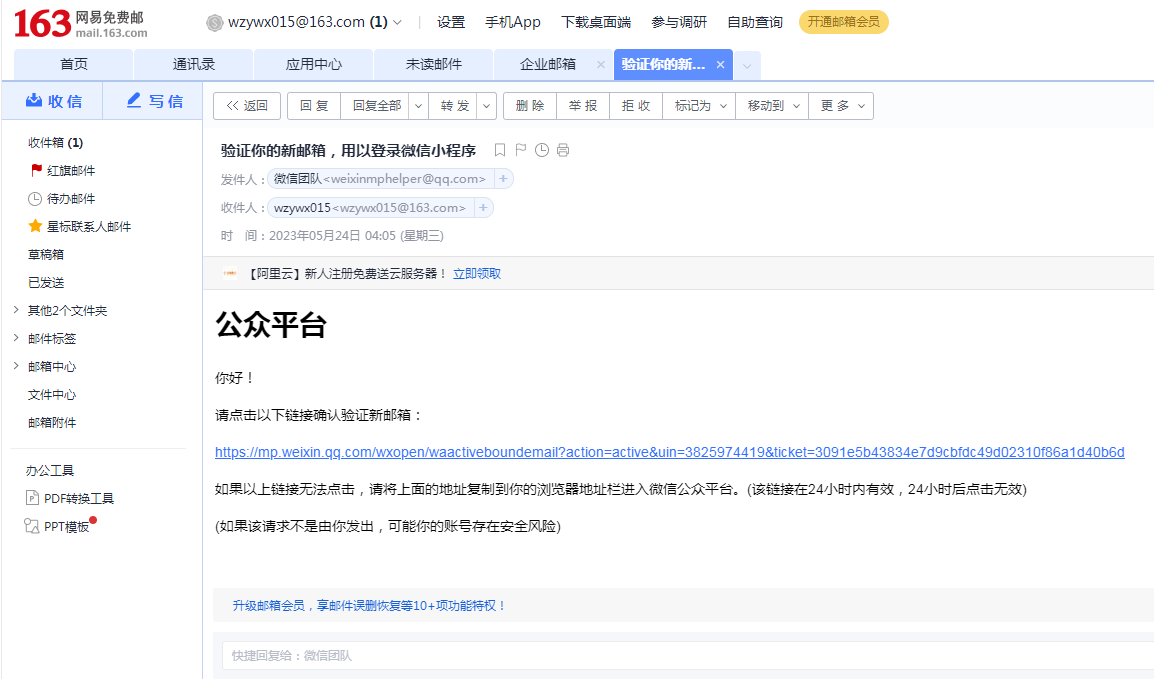Image resolution: width=1154 pixels, height=679 pixels.
Task: Set a reminder using the clock icon
Action: pos(542,150)
